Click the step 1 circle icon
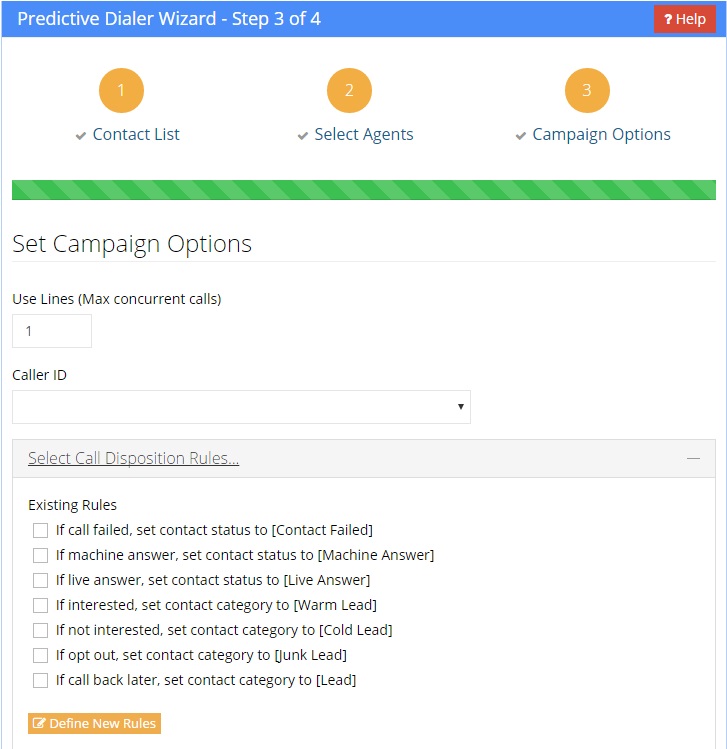Image resolution: width=727 pixels, height=749 pixels. click(x=121, y=91)
